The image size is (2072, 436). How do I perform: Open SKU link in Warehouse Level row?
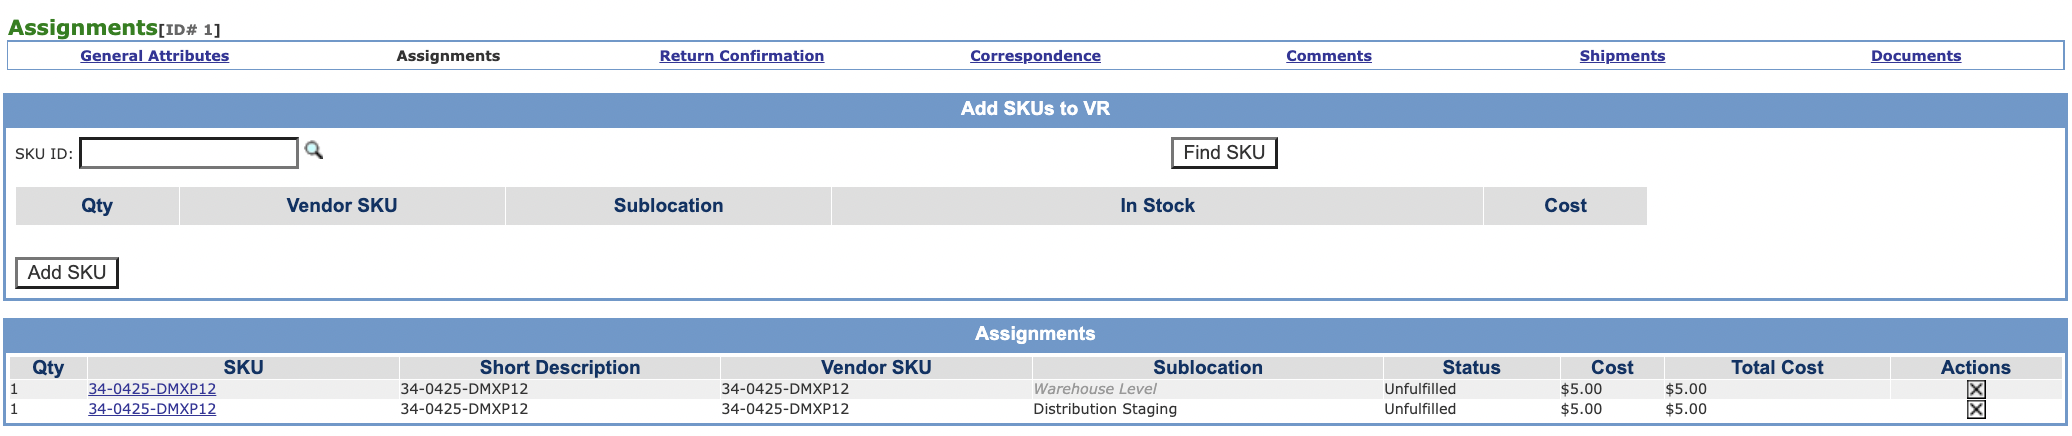point(152,389)
